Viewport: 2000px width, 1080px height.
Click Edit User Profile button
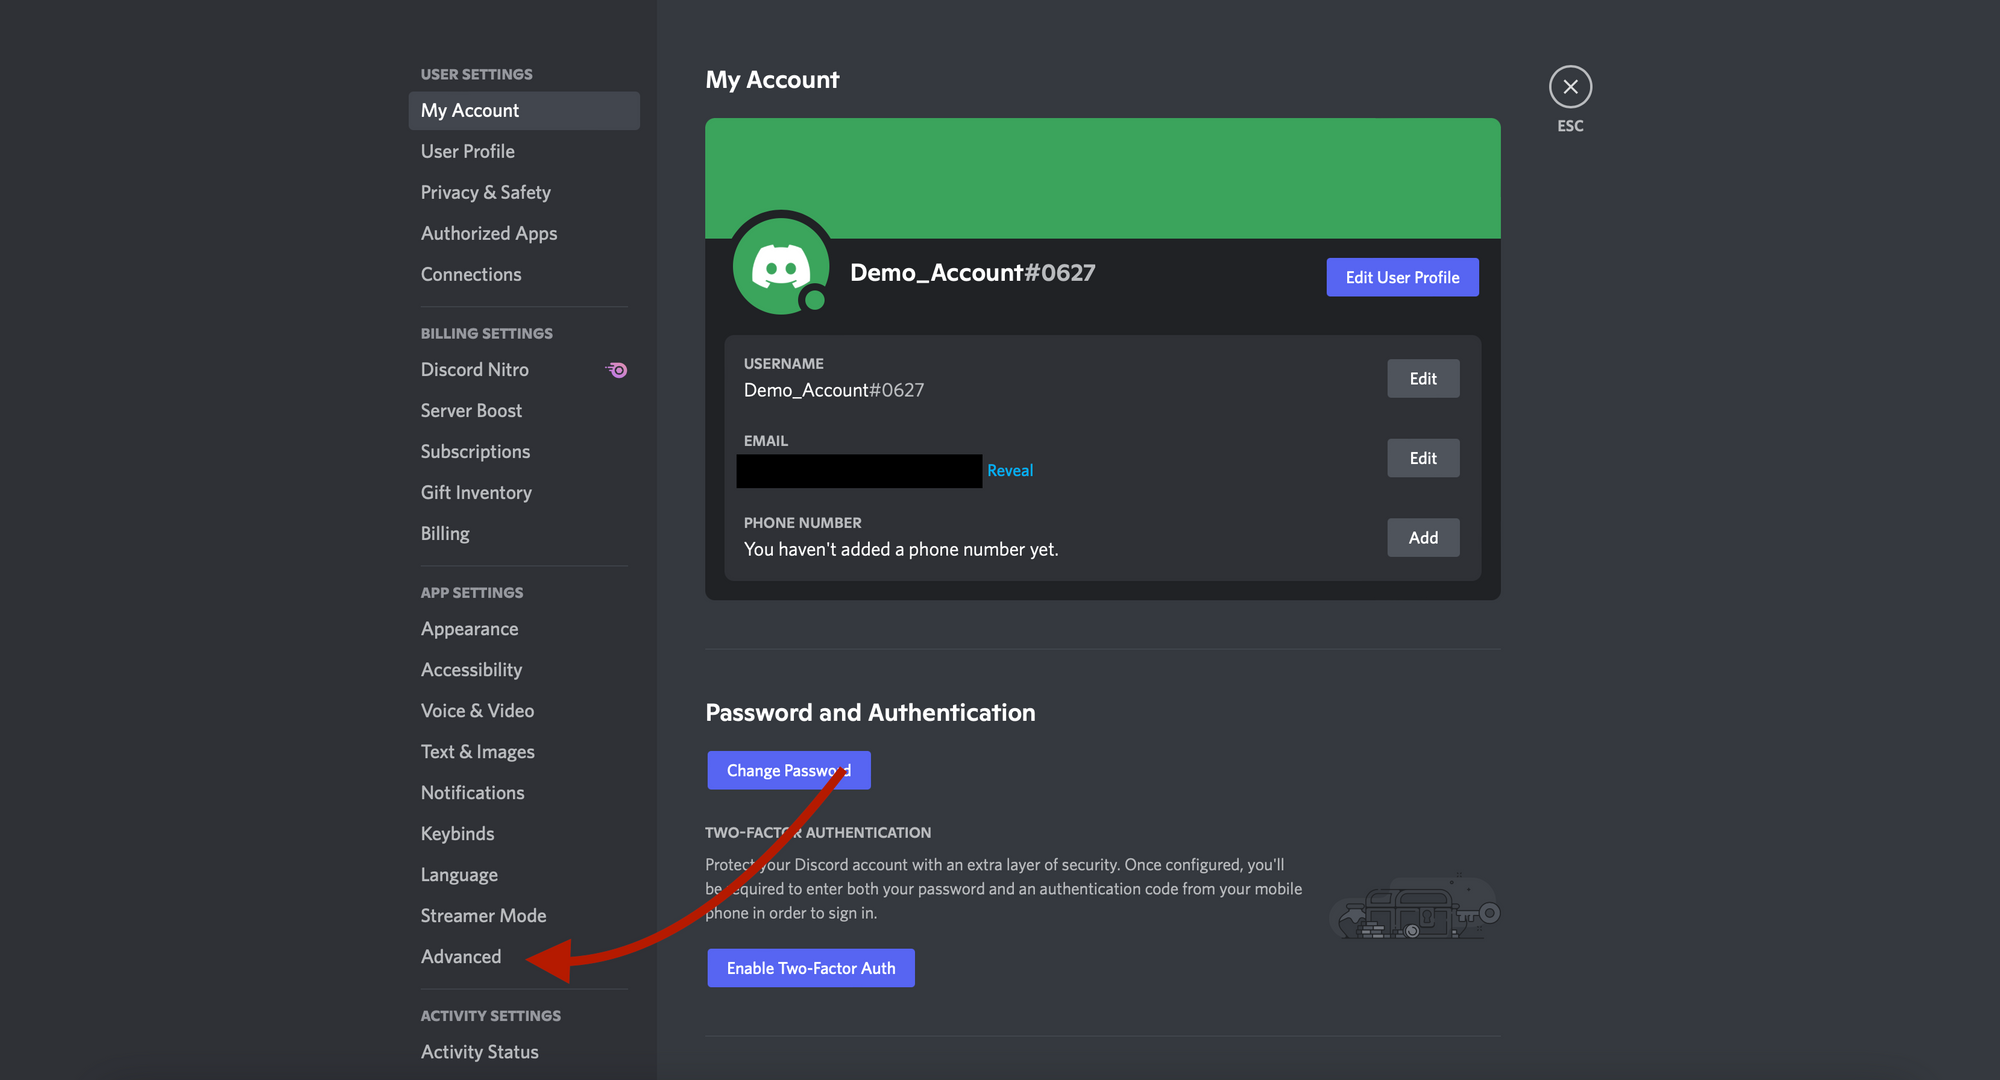[x=1402, y=277]
